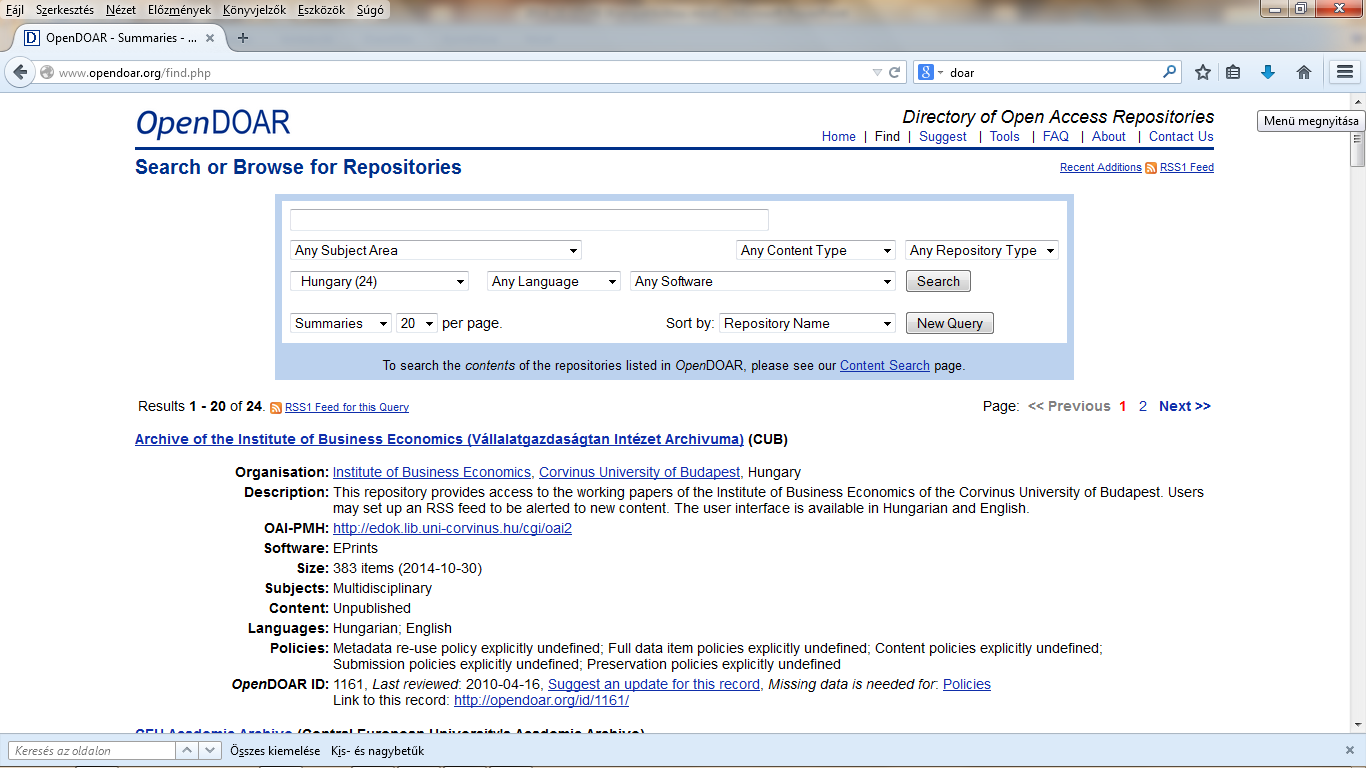Viewport: 1366px width, 768px height.
Task: Click the RSS icon beside feed for this query
Action: pyautogui.click(x=276, y=408)
